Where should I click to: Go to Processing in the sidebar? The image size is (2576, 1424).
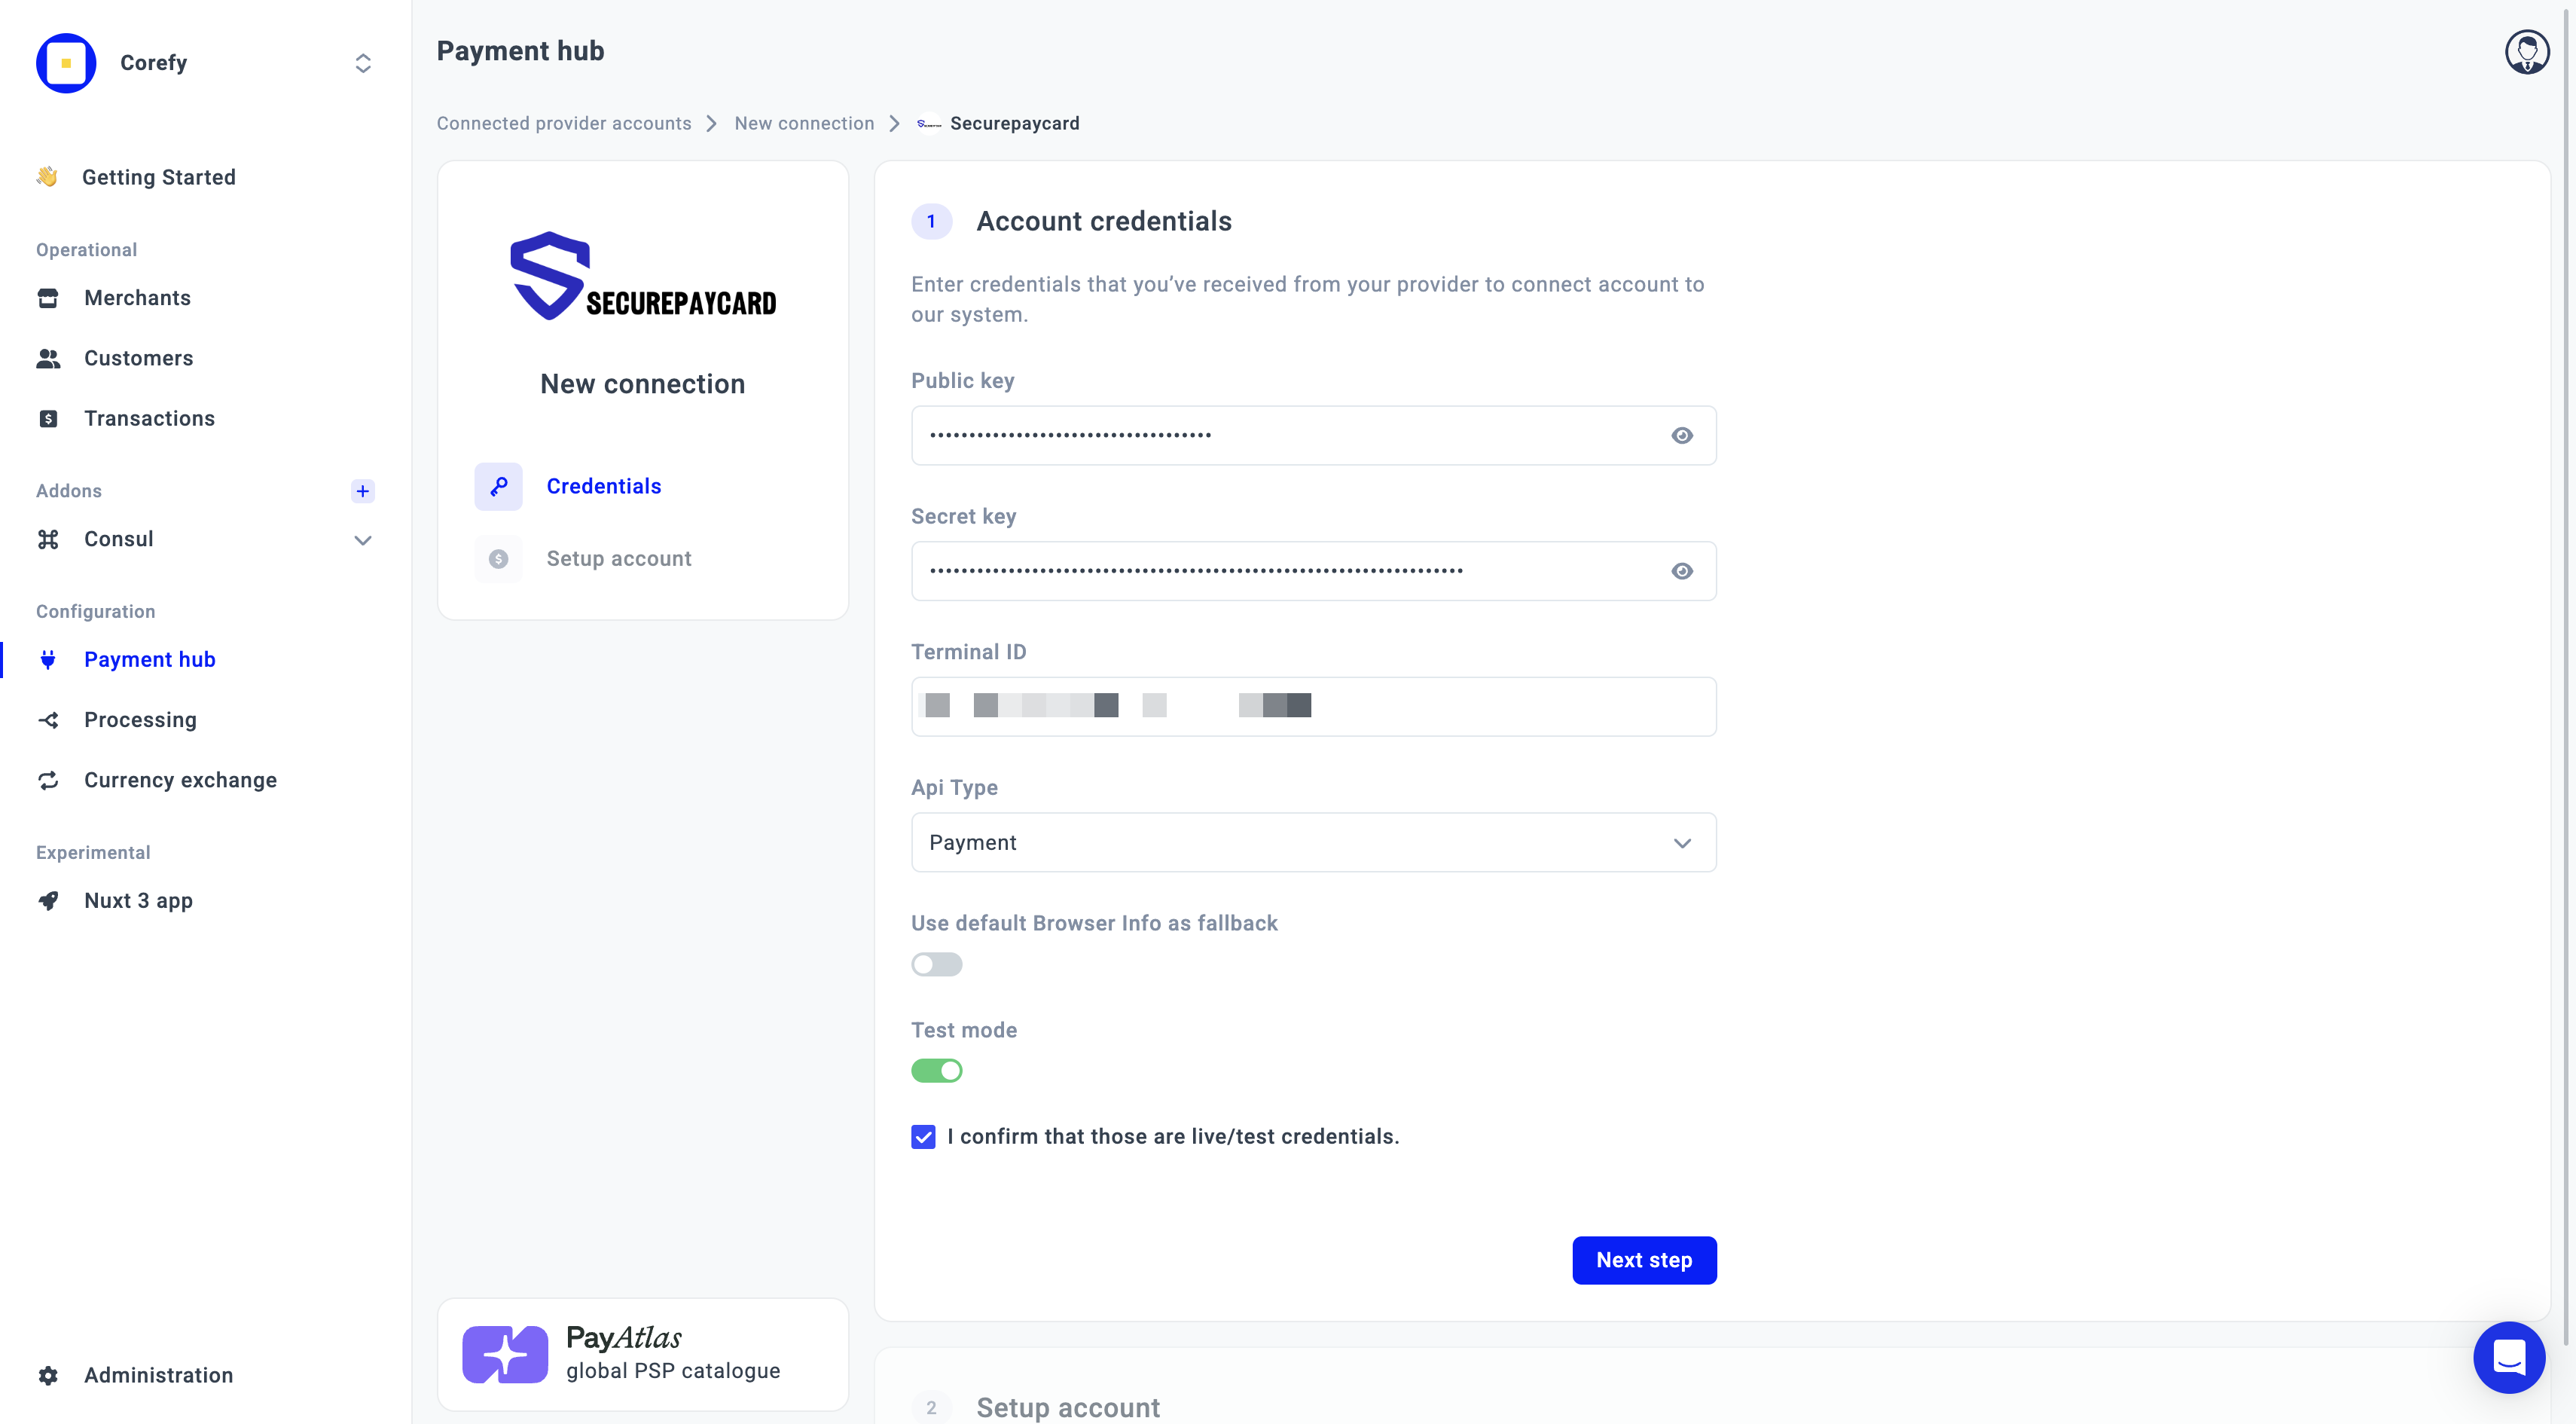[x=140, y=720]
